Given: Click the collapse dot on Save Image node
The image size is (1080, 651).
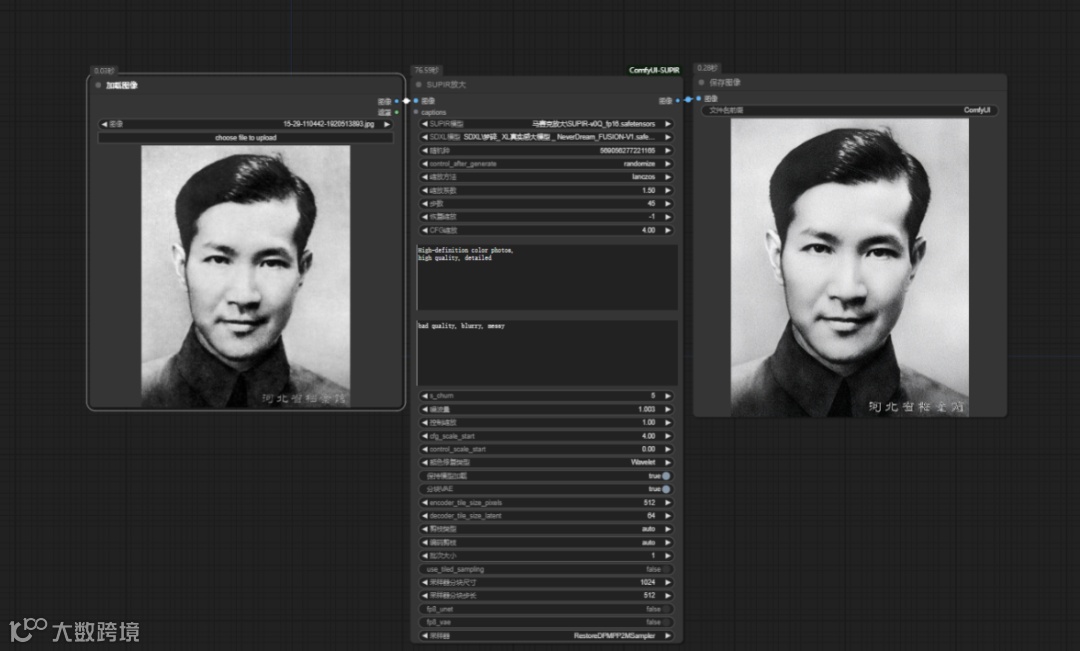Looking at the screenshot, I should (x=702, y=82).
